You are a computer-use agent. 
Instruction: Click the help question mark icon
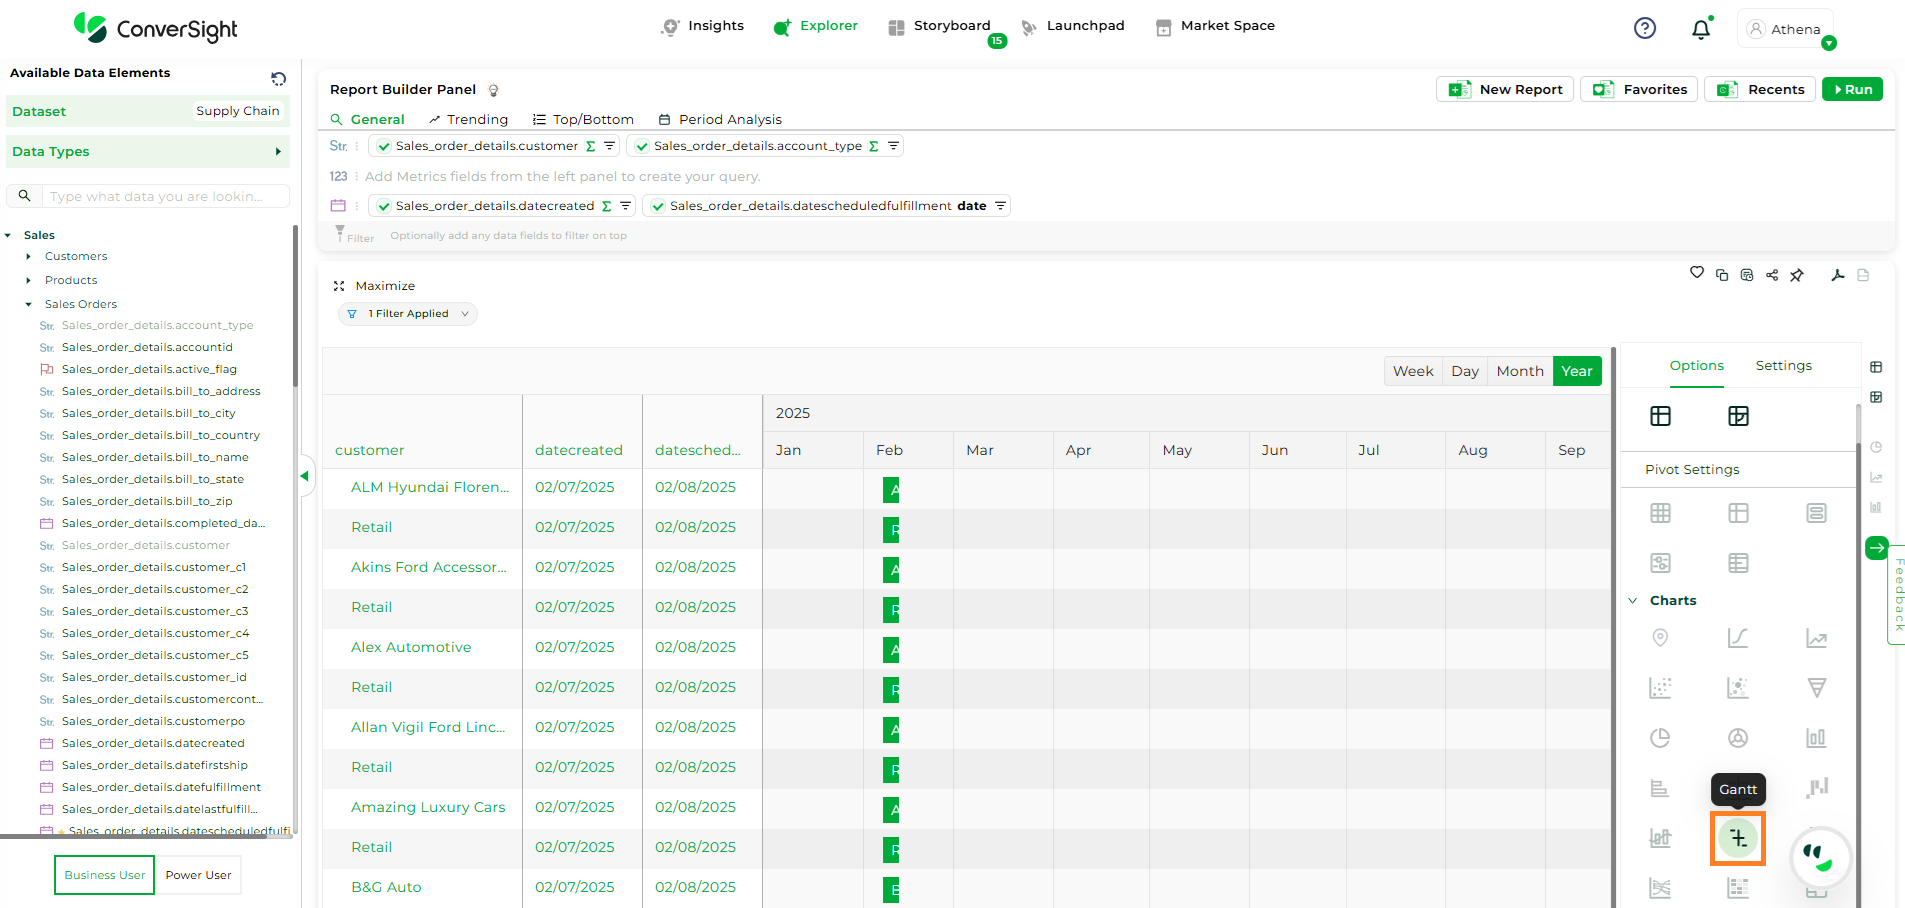1645,28
